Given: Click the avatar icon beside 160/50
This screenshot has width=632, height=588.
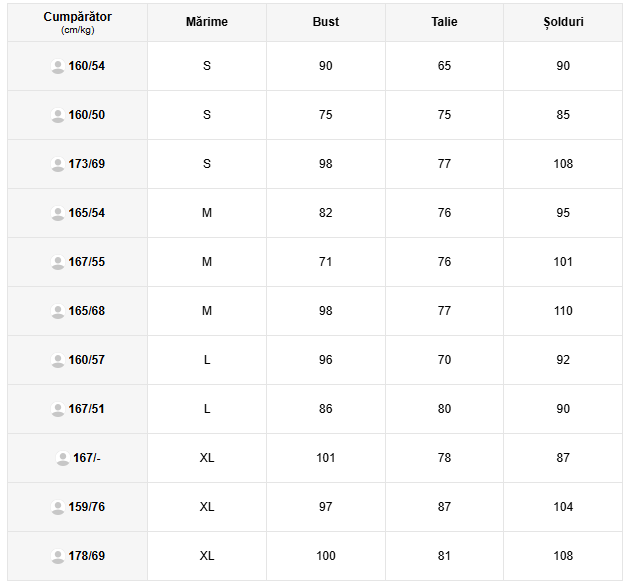Looking at the screenshot, I should tap(58, 115).
